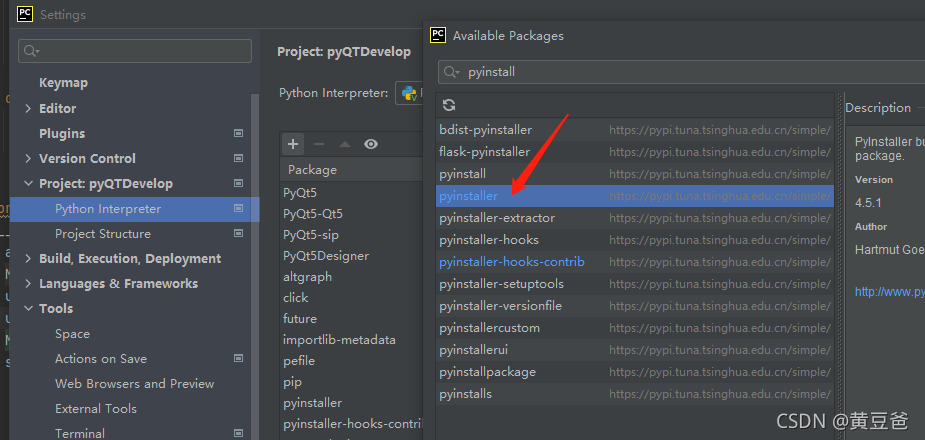Viewport: 925px width, 440px height.
Task: Select the PyQt5 row in installed packages
Action: coord(300,192)
